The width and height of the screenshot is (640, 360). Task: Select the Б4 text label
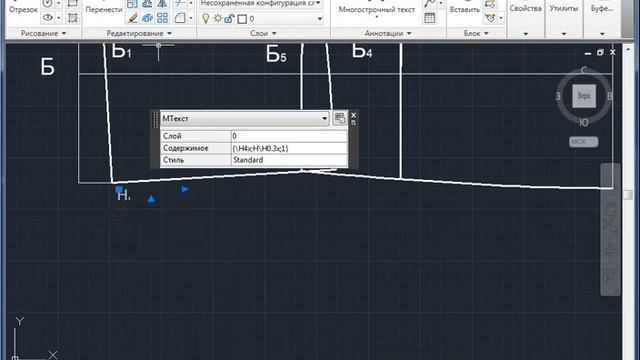click(x=362, y=51)
